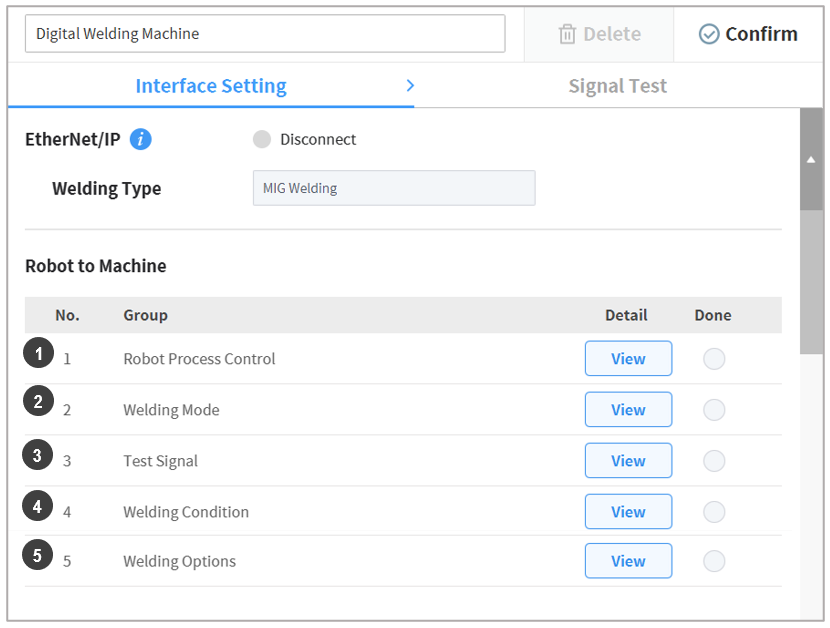Click chevron arrow between the two tabs
The image size is (830, 628).
[410, 86]
